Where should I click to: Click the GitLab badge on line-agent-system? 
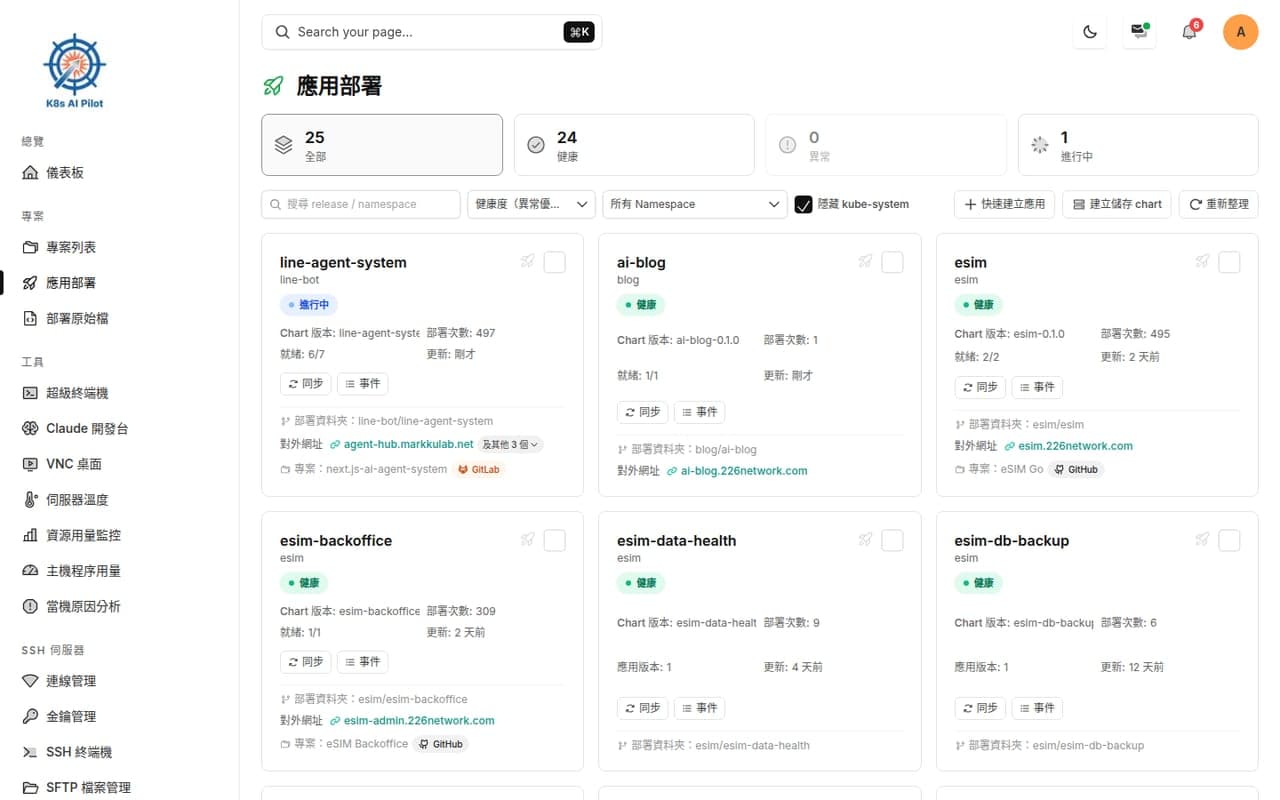pos(479,469)
